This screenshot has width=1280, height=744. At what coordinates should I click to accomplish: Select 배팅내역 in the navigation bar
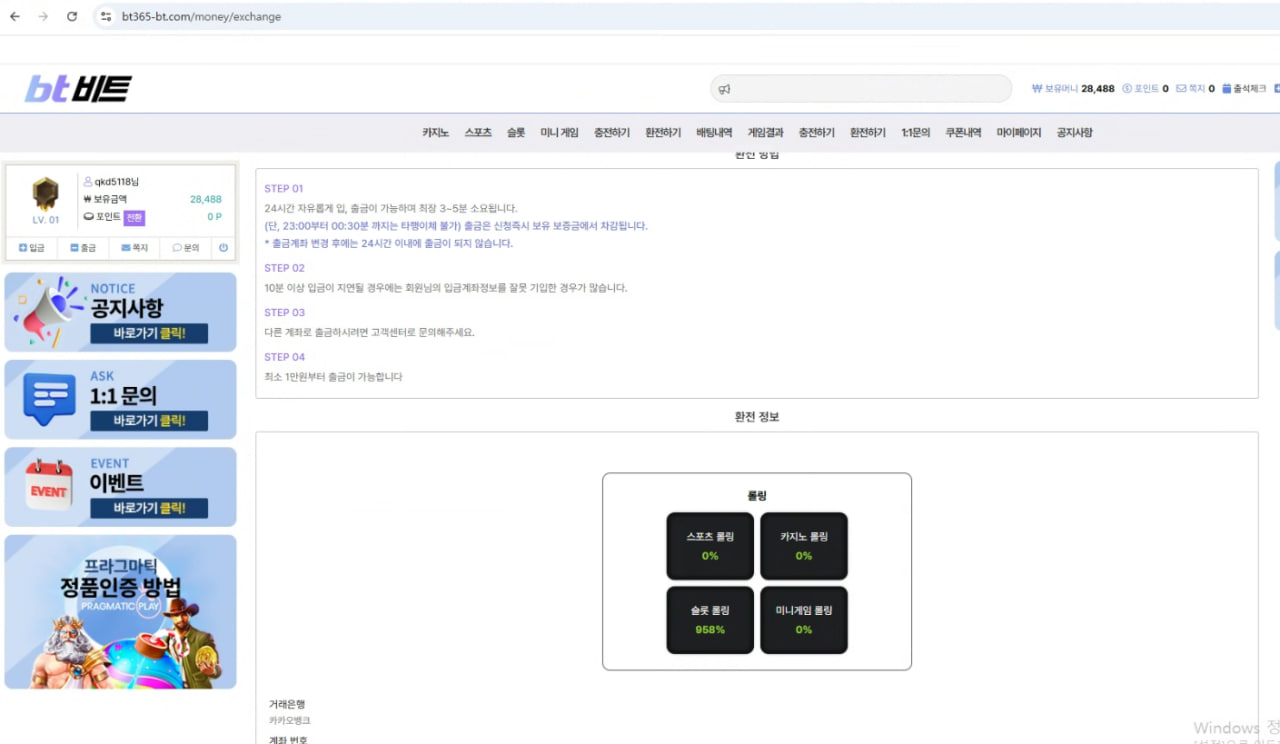coord(714,132)
